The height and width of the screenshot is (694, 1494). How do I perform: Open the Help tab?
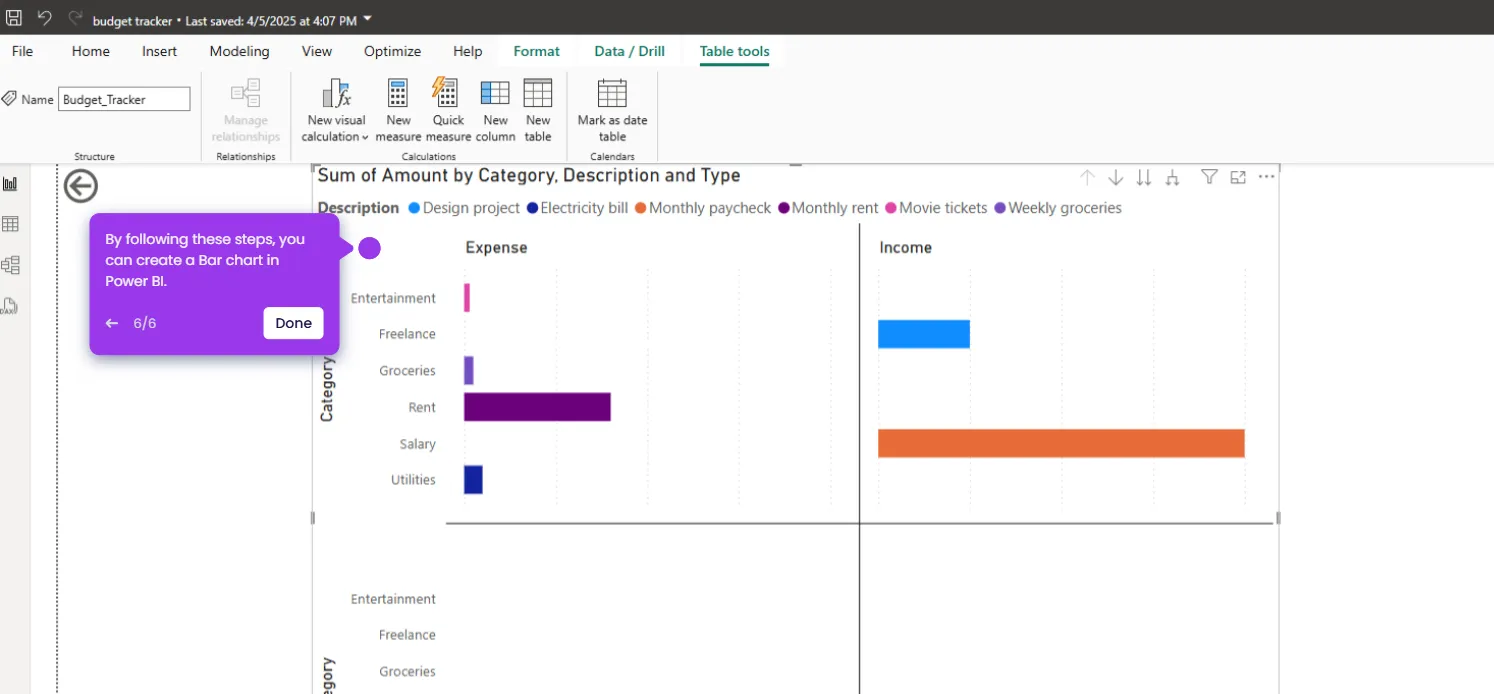(467, 51)
